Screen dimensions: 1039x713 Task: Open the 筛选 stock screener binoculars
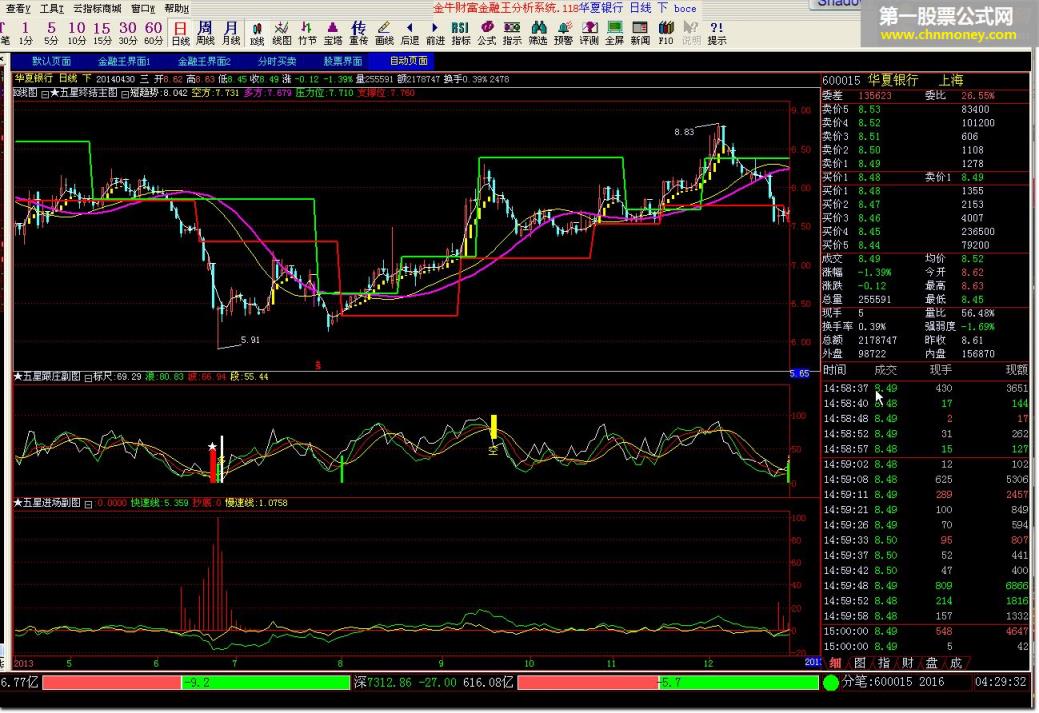(x=538, y=33)
